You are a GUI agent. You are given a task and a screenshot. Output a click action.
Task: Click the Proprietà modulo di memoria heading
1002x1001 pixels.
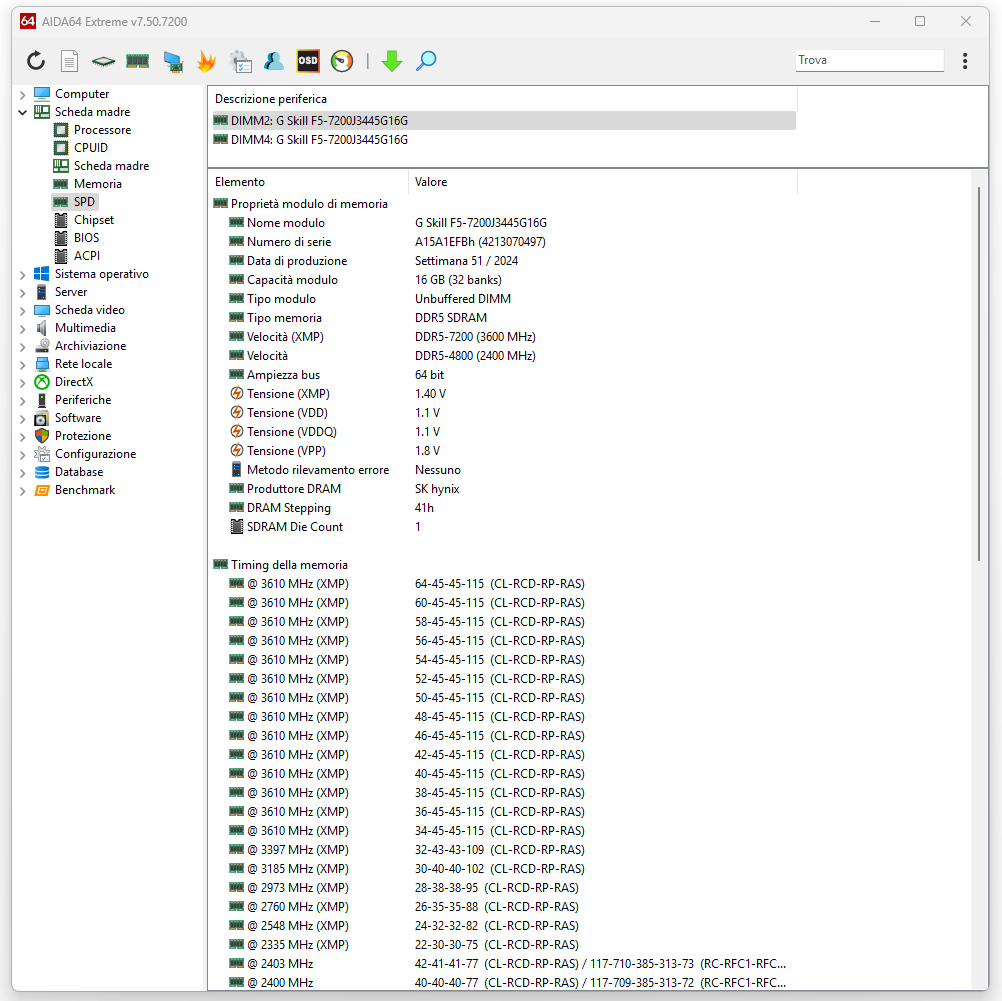(309, 203)
